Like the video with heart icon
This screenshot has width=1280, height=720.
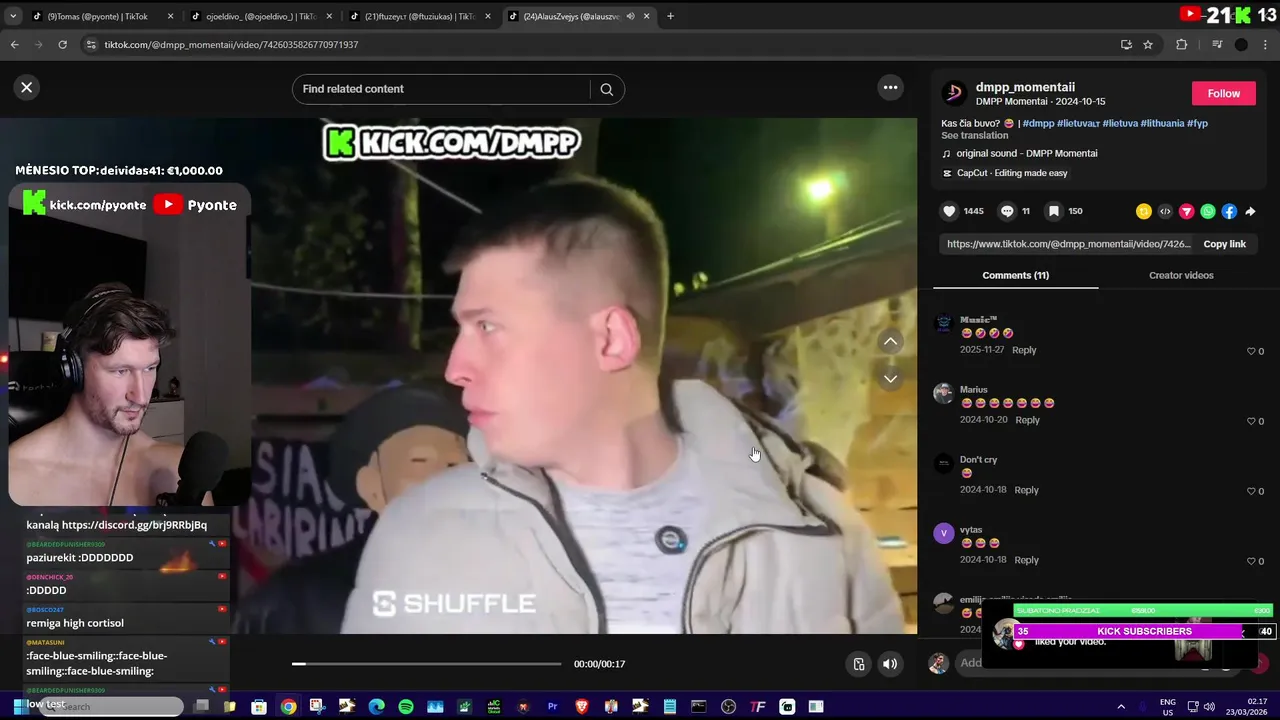[x=949, y=211]
